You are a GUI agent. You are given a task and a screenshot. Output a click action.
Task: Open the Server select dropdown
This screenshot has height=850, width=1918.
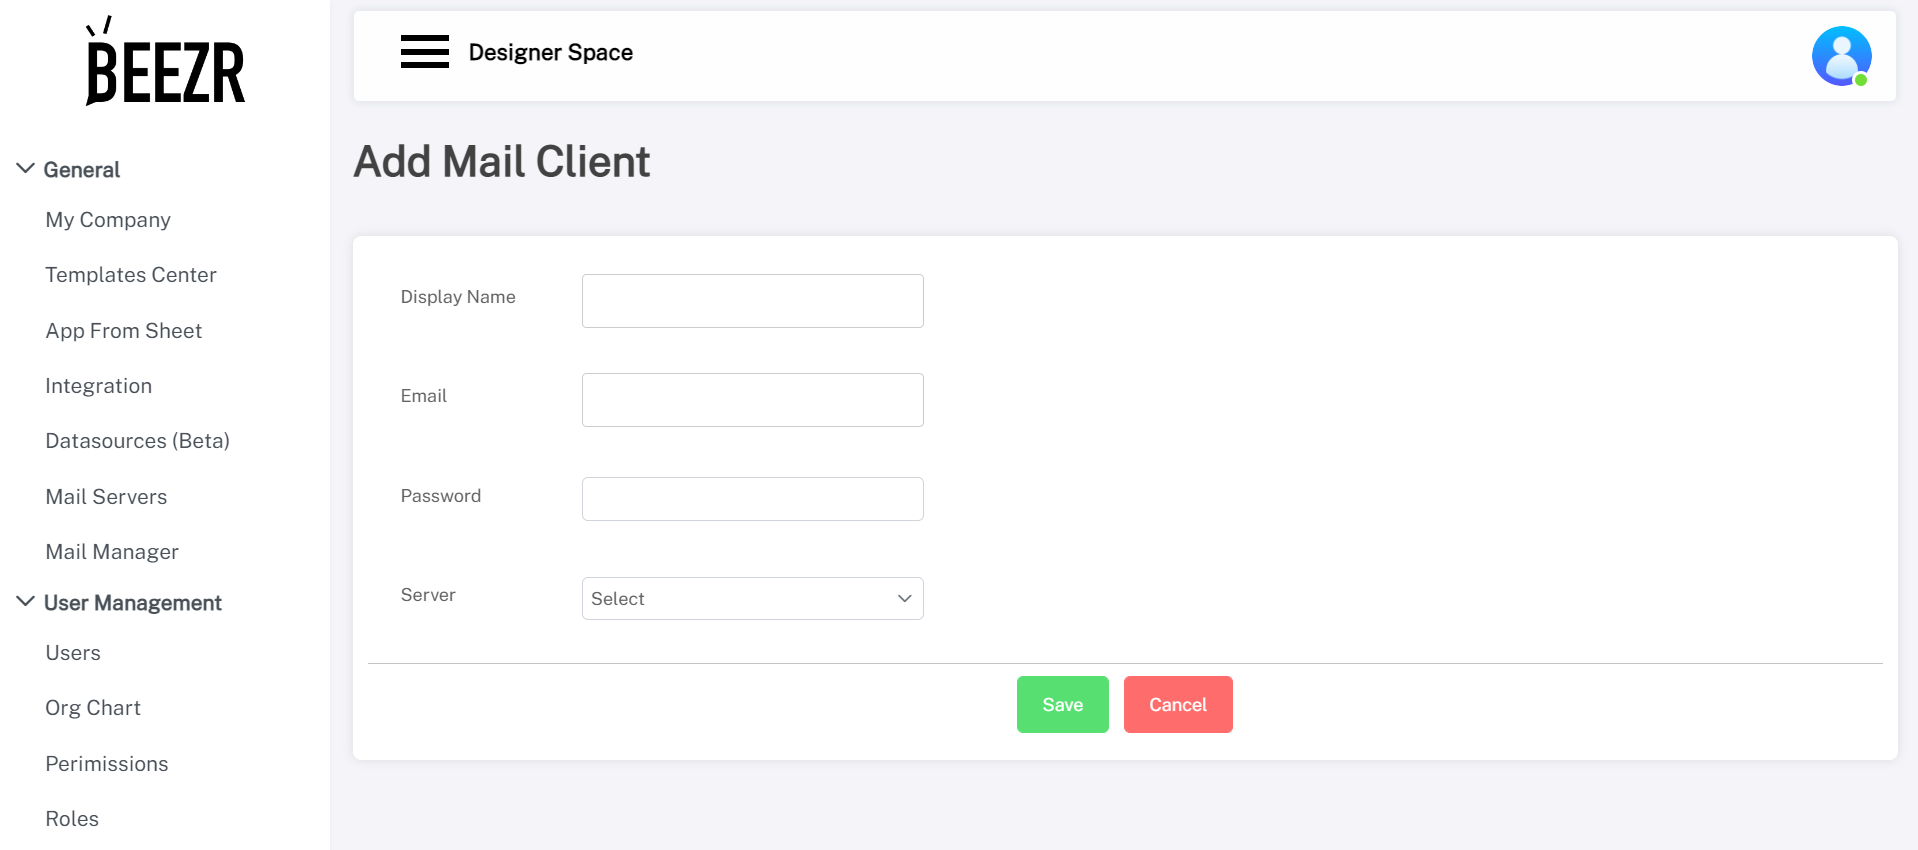[x=752, y=598]
